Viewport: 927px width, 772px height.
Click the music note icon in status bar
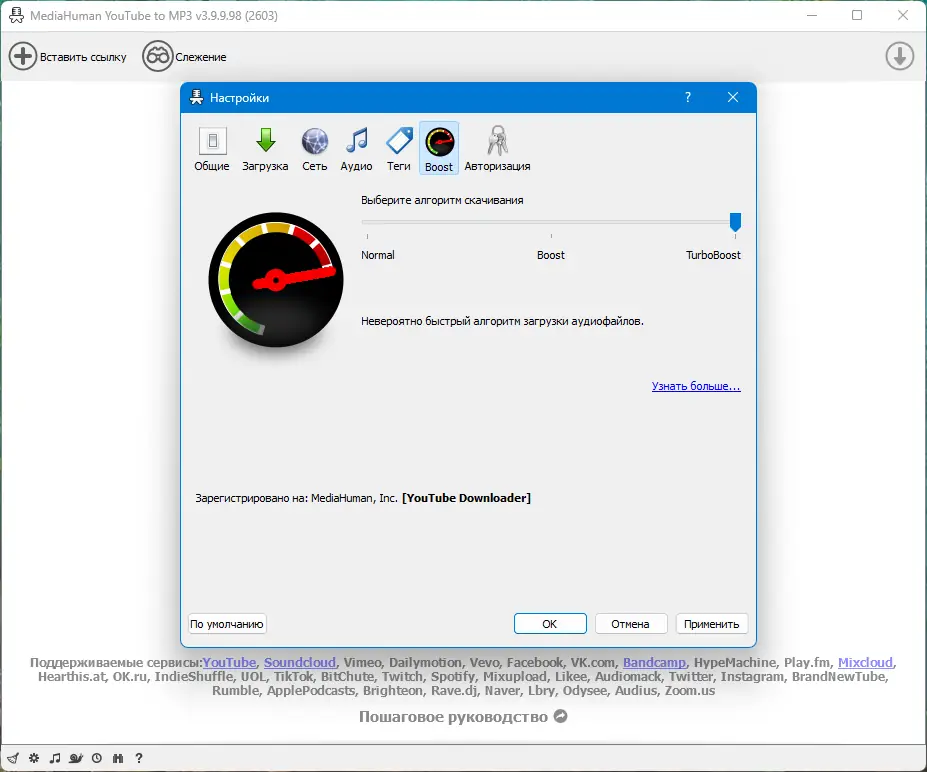pos(55,758)
